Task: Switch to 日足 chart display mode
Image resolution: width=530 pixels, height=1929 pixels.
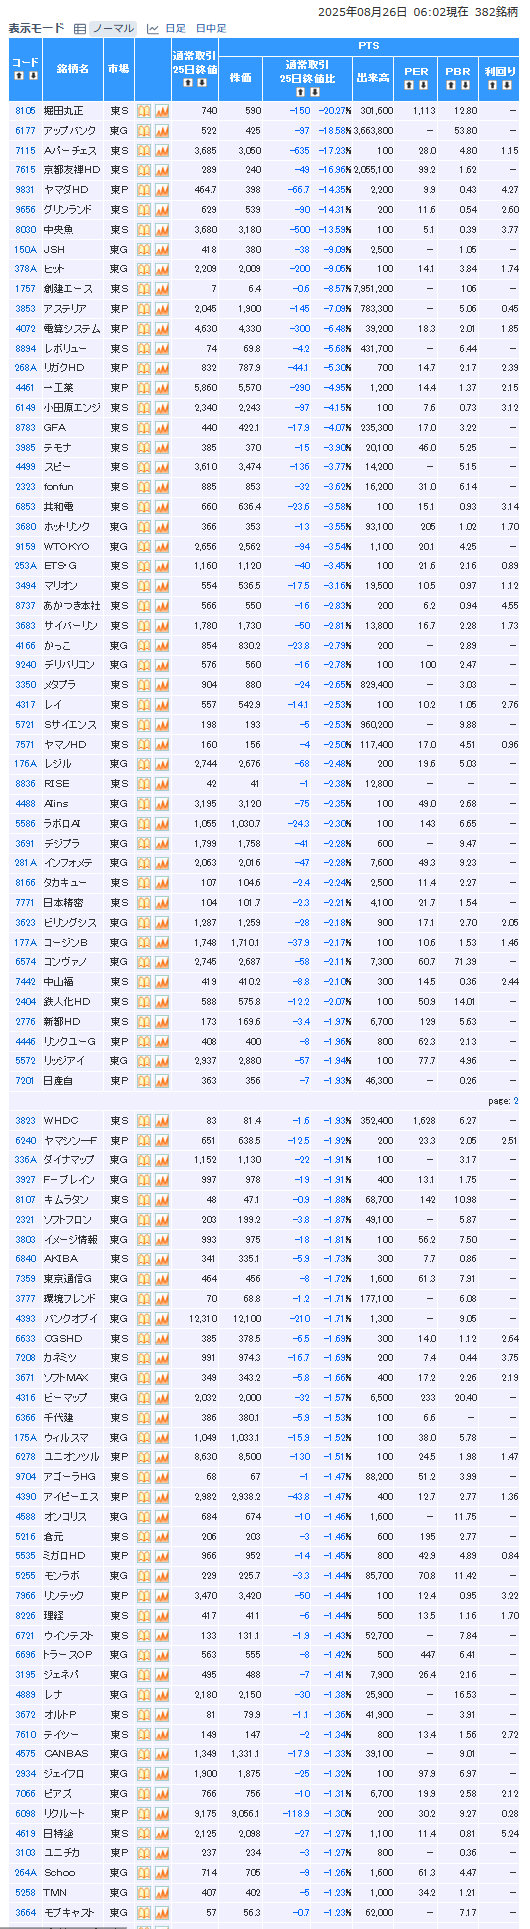Action: [175, 29]
